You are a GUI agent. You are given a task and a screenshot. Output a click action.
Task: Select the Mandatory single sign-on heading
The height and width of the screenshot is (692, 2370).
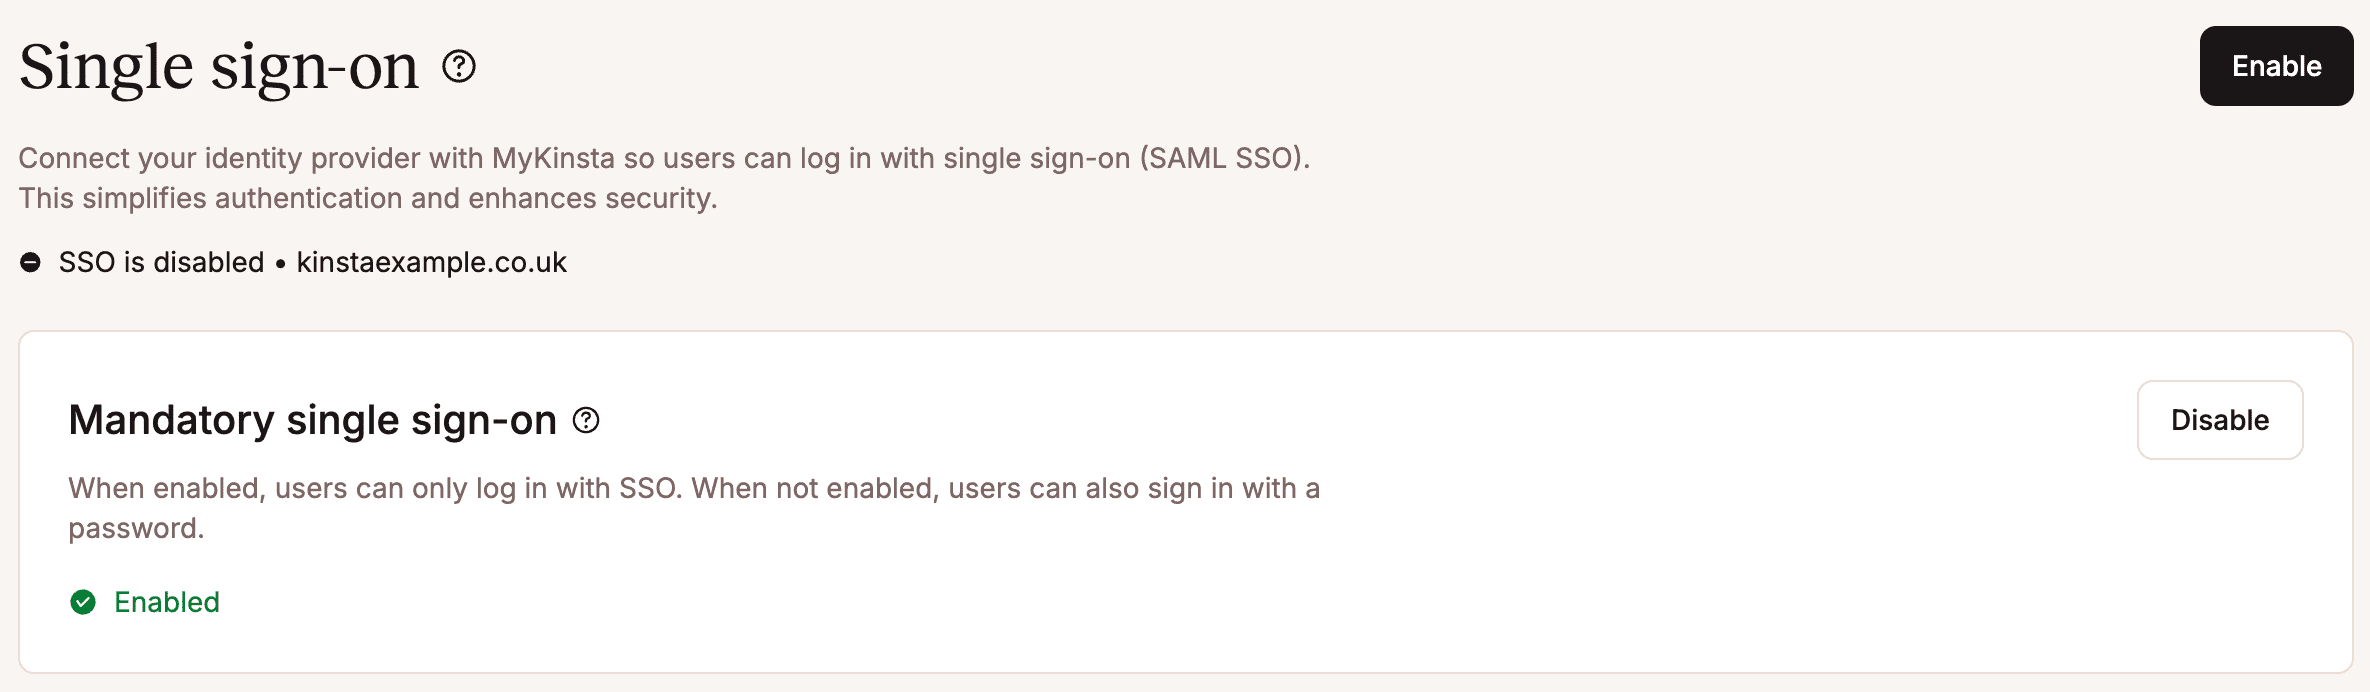coord(313,420)
